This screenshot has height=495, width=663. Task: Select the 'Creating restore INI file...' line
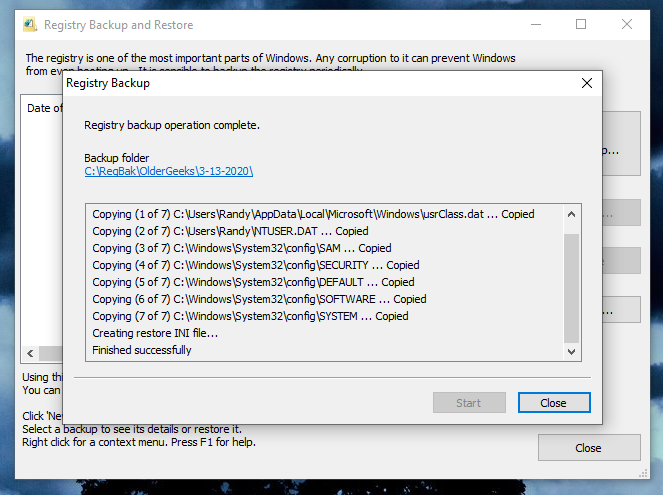(155, 333)
